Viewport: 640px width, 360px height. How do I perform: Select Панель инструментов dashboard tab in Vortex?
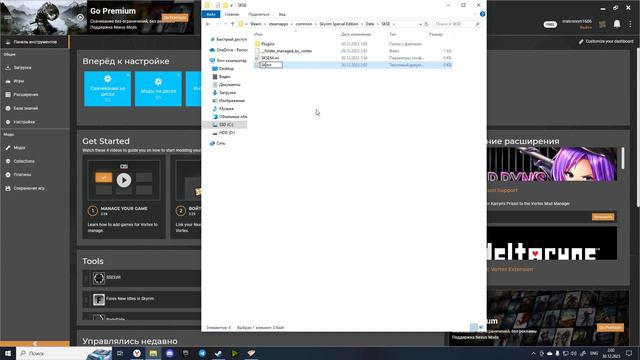point(35,42)
